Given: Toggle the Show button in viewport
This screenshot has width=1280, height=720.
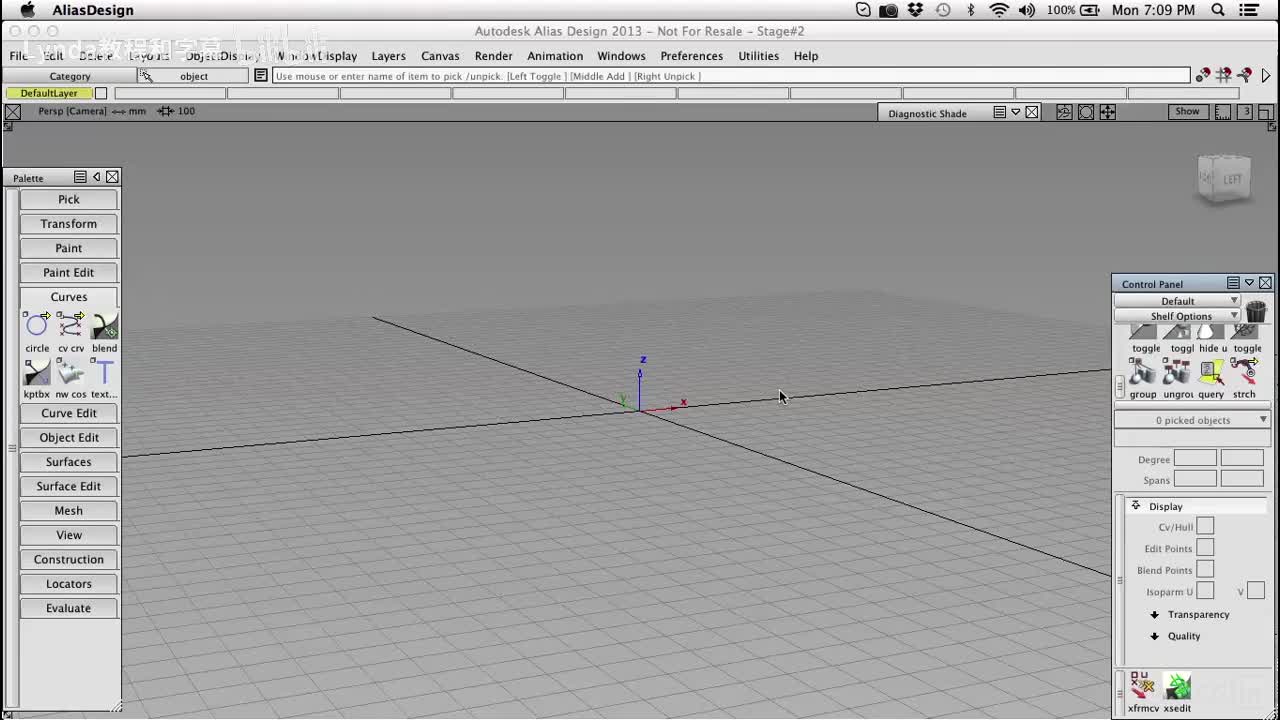Looking at the screenshot, I should [1187, 112].
